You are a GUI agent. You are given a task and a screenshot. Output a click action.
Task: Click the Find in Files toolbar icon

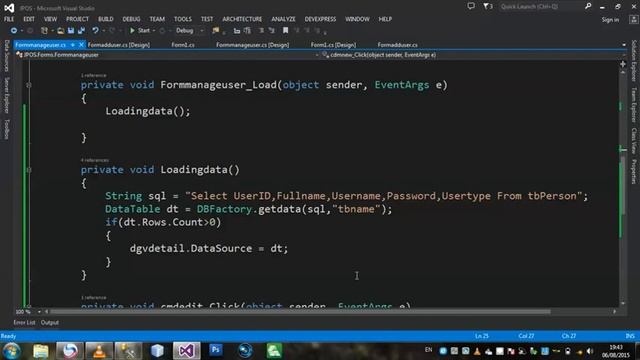(216, 31)
